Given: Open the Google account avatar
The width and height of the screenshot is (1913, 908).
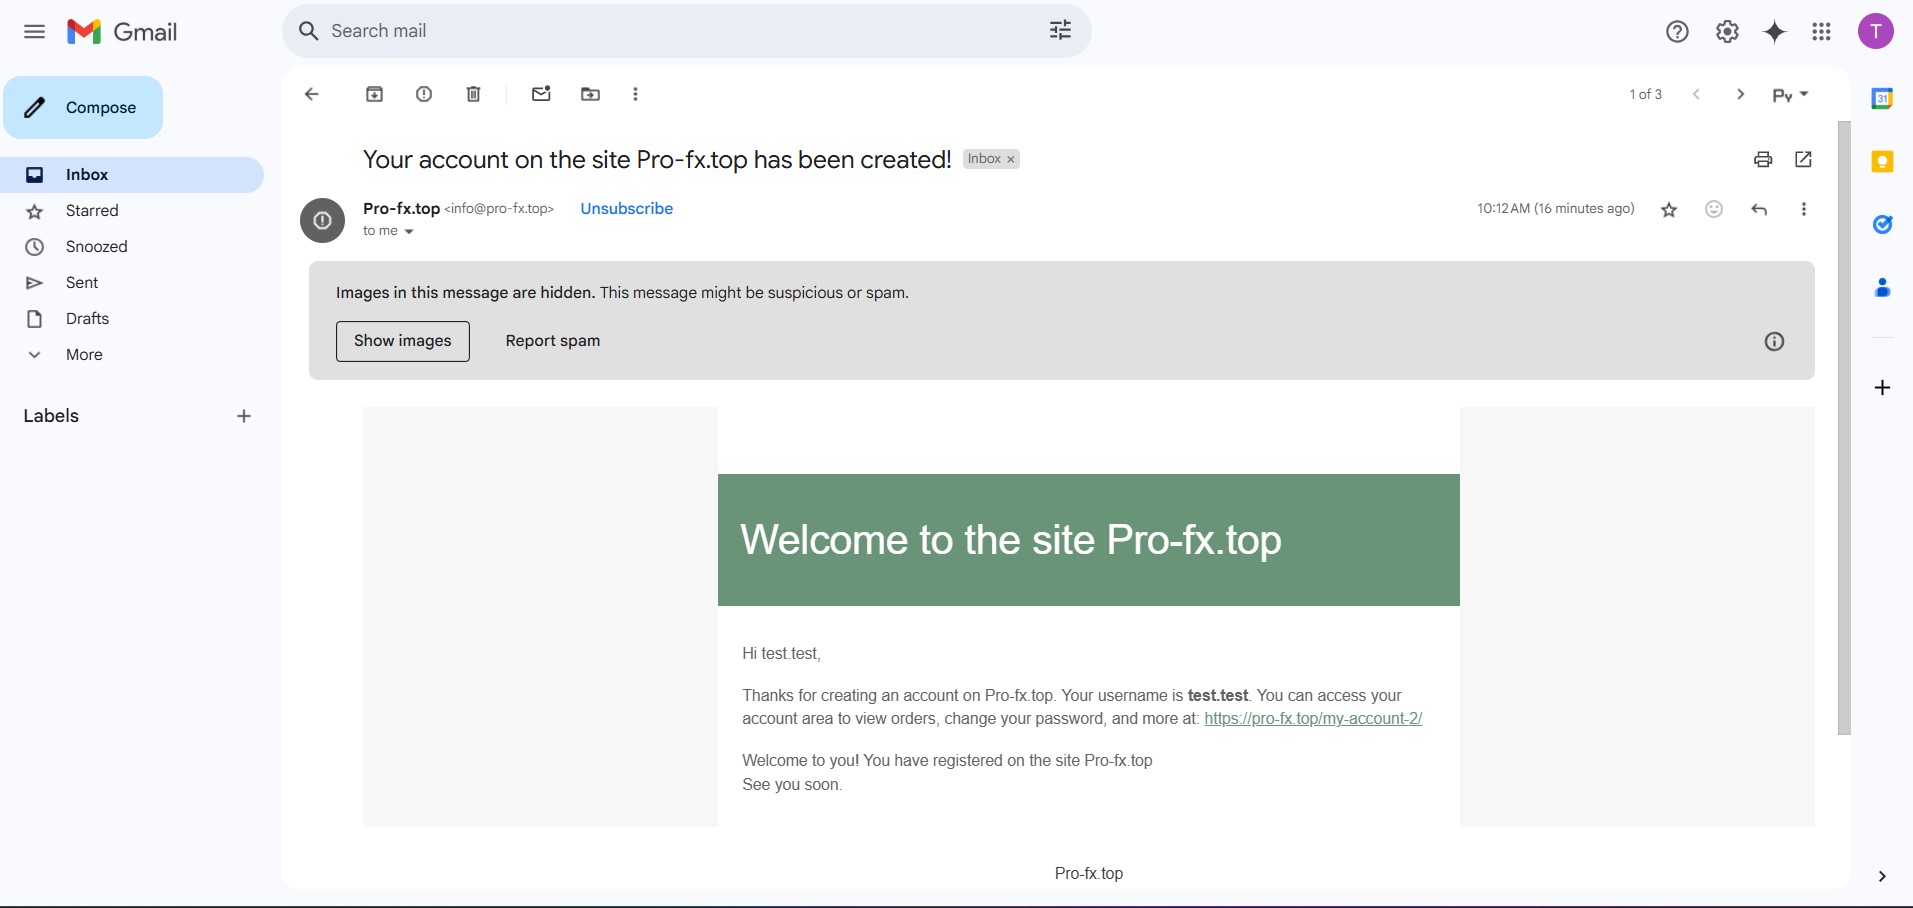Looking at the screenshot, I should click(x=1876, y=31).
